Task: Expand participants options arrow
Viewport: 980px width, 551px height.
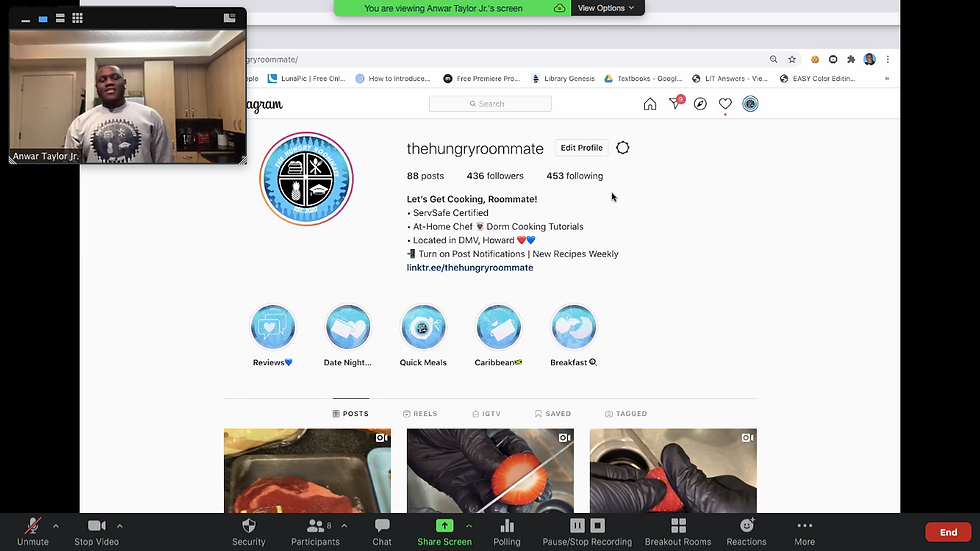Action: (344, 526)
